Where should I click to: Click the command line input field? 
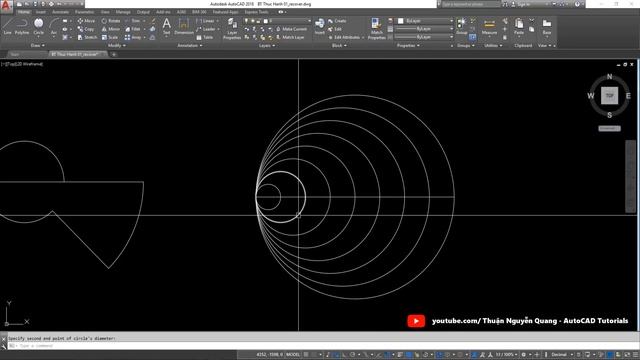322,346
